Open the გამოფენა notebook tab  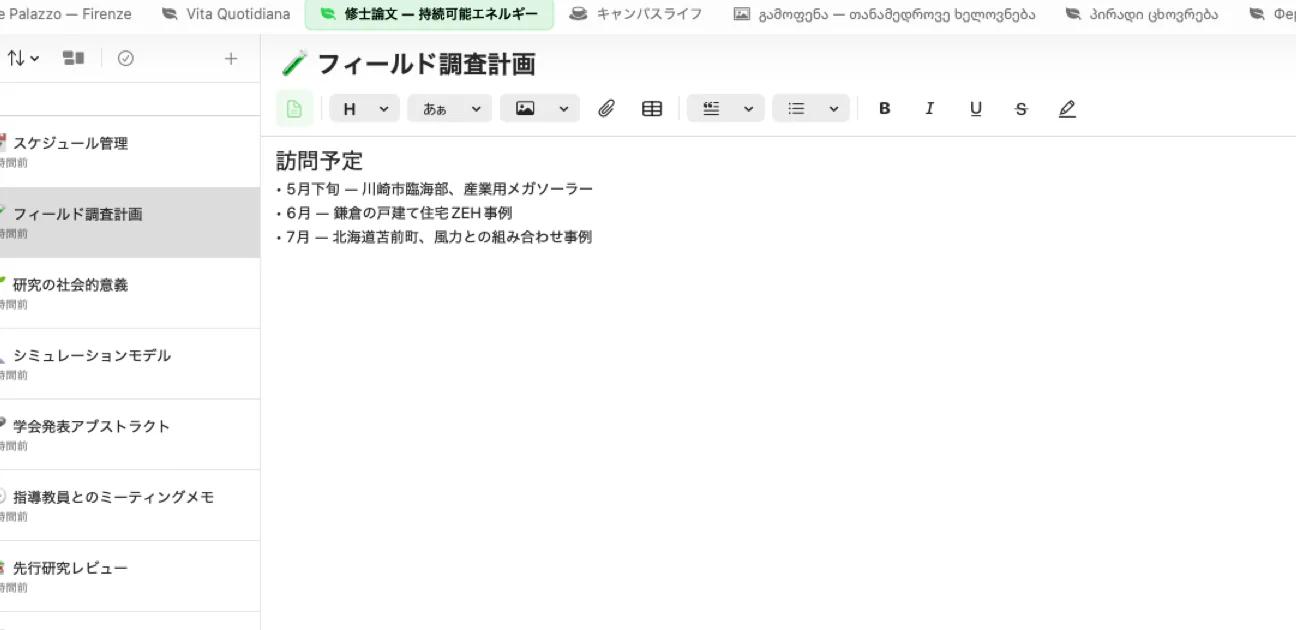point(884,14)
